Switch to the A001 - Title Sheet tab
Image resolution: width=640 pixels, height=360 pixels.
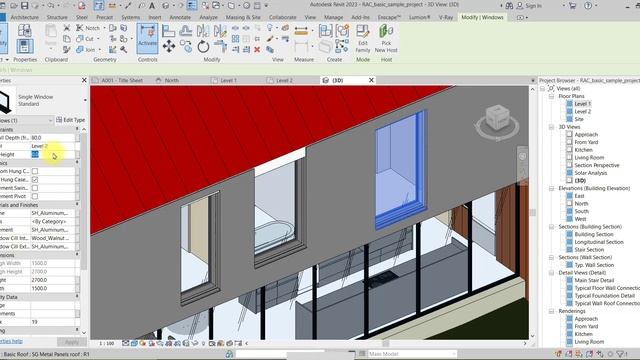[122, 80]
